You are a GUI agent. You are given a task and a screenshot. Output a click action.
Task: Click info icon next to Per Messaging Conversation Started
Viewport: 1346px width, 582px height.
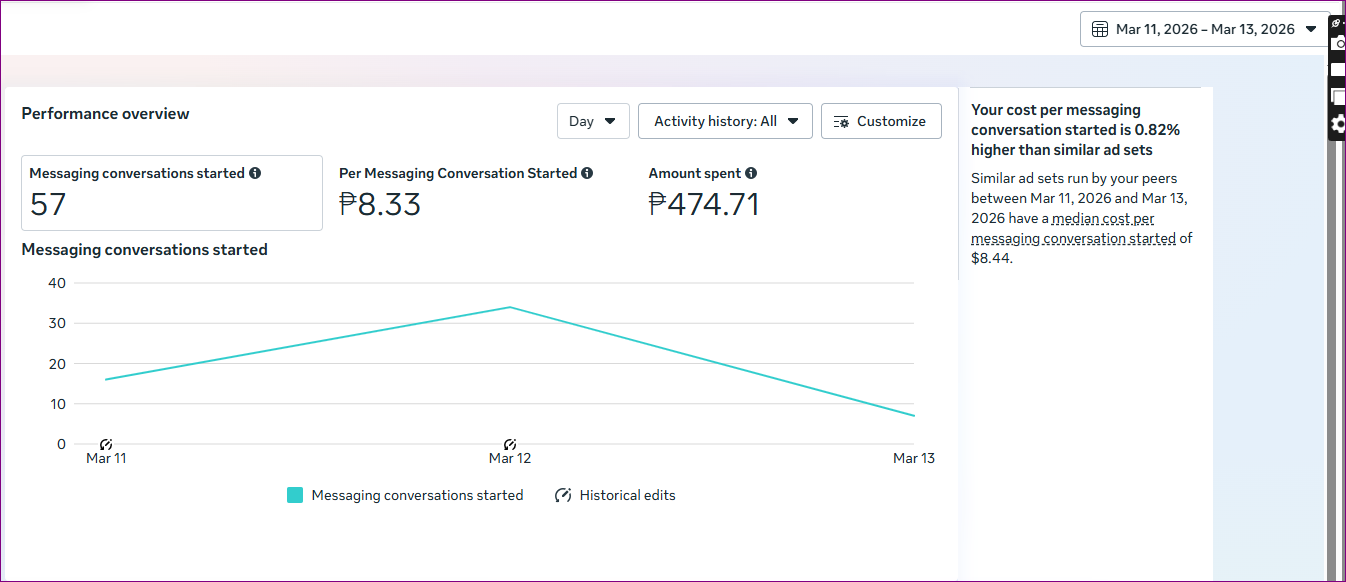coord(587,173)
